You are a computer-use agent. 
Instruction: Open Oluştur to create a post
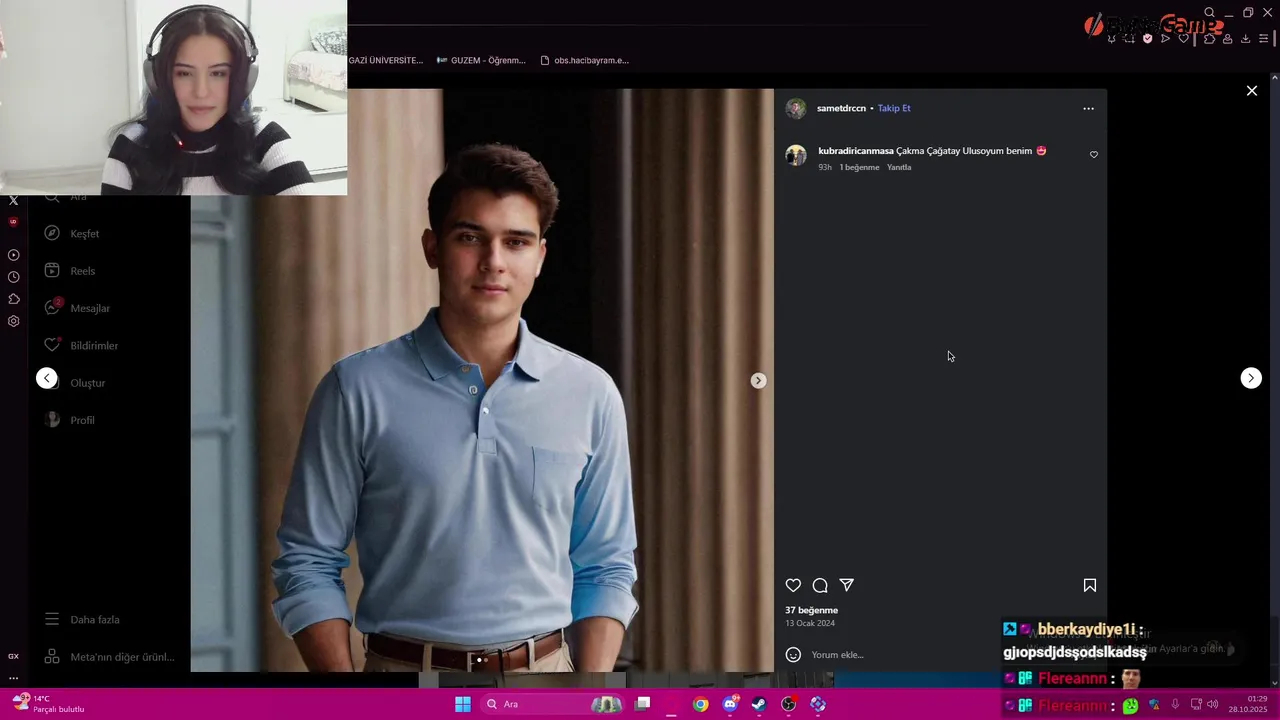(75, 383)
